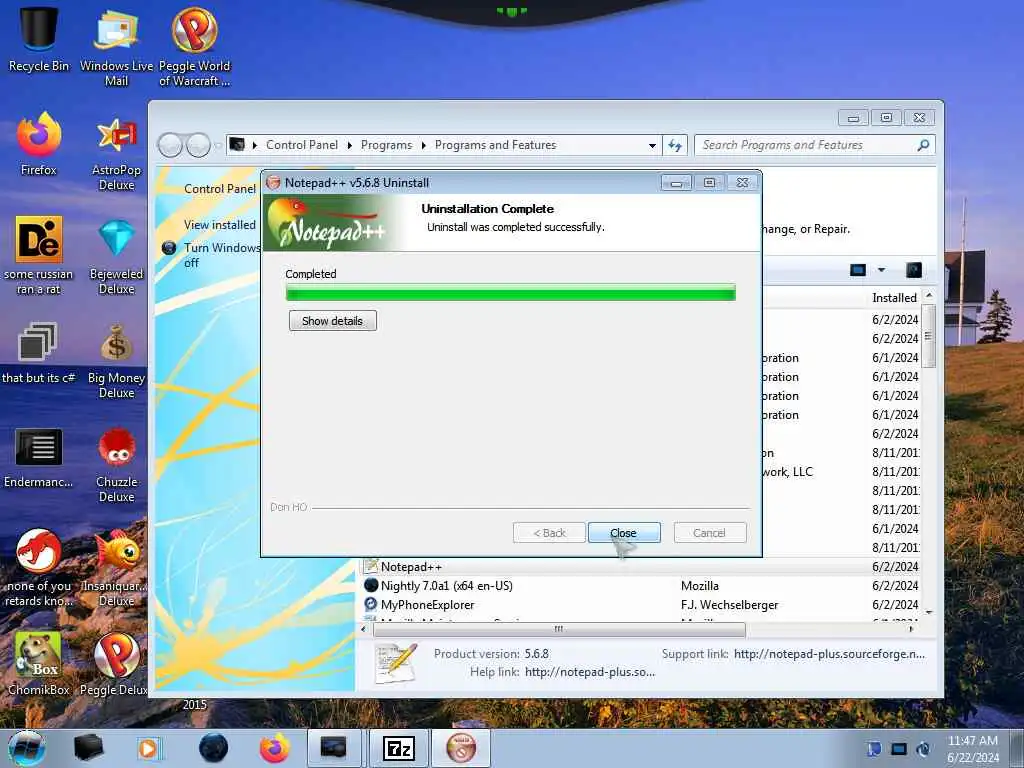Select the 'none of you' desktop icon
Viewport: 1024px width, 768px height.
click(38, 567)
